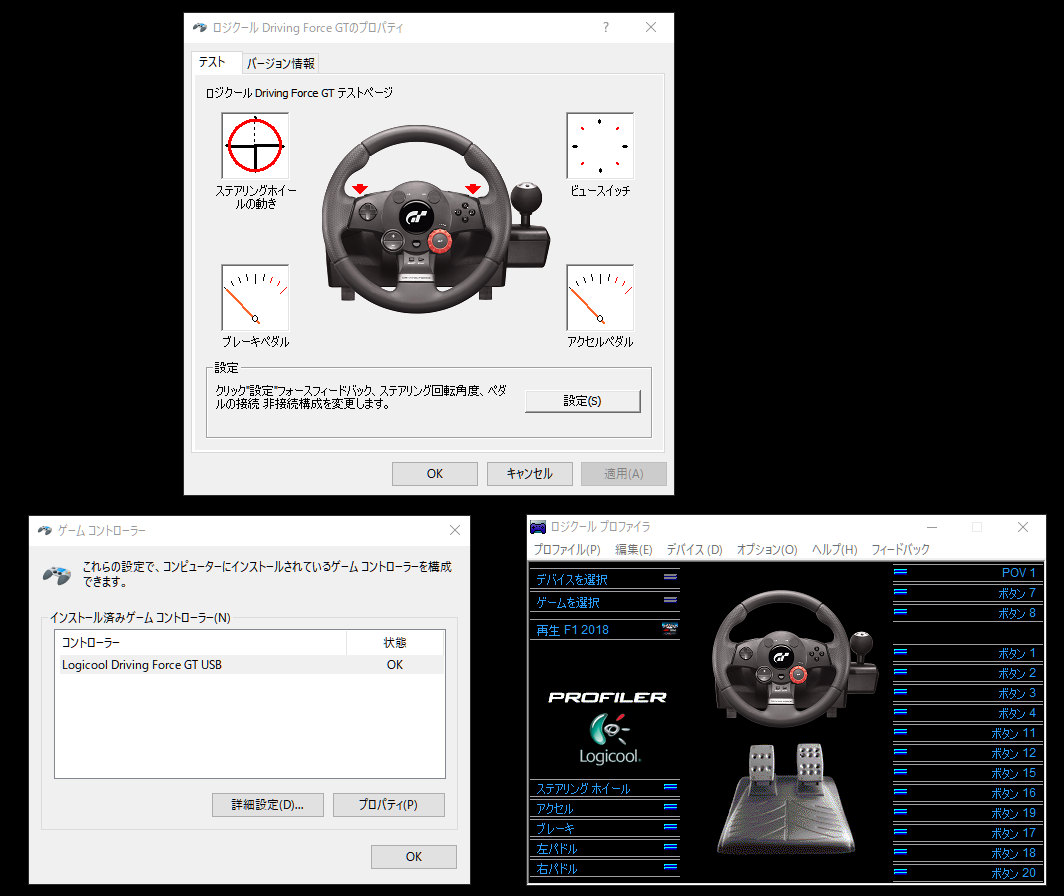The height and width of the screenshot is (896, 1064).
Task: Switch to the バージョン情報 tab
Action: coord(280,63)
